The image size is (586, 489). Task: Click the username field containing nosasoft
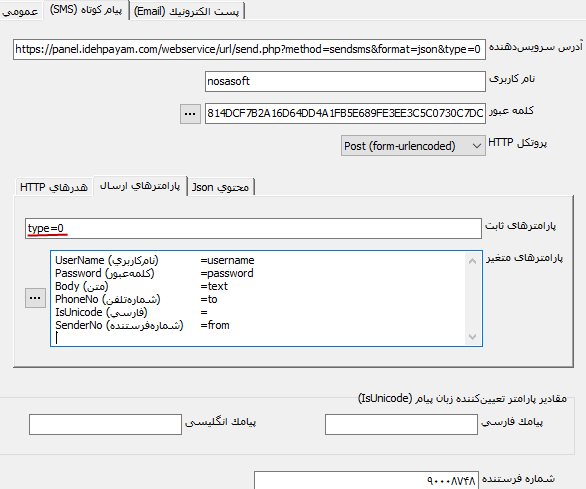tap(345, 81)
